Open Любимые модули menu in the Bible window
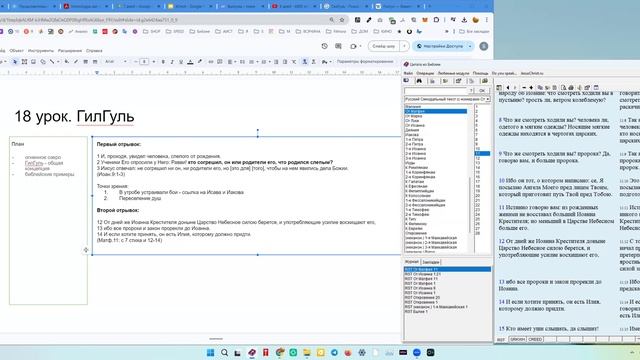The height and width of the screenshot is (360, 640). click(x=453, y=73)
